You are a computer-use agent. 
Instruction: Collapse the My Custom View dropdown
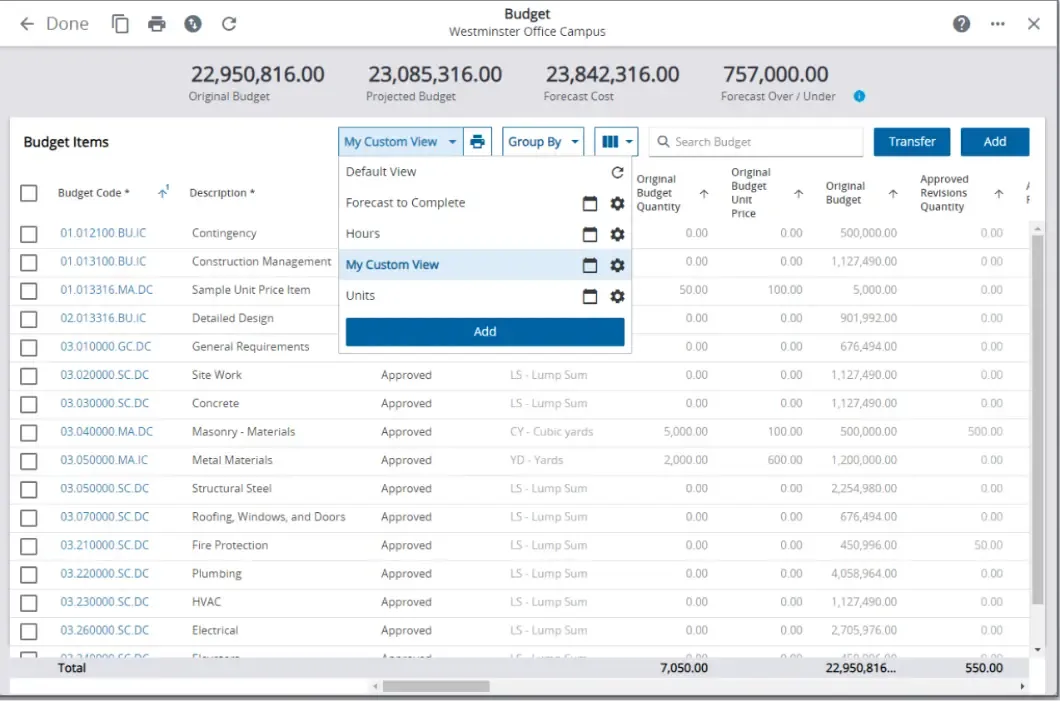click(401, 142)
